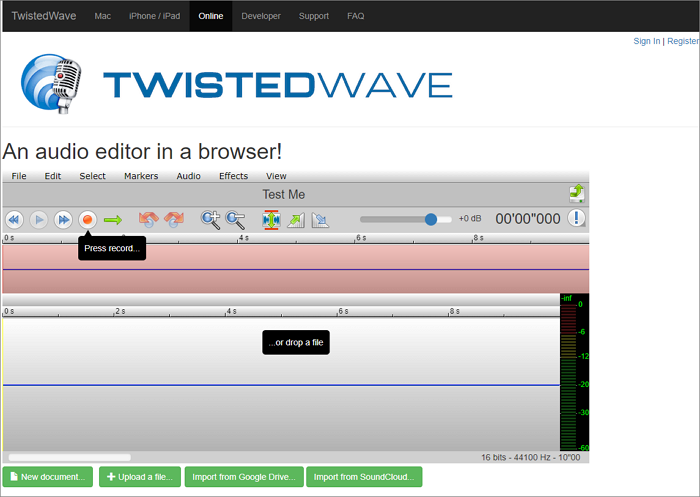
Task: Click the Sign In link
Action: point(646,41)
